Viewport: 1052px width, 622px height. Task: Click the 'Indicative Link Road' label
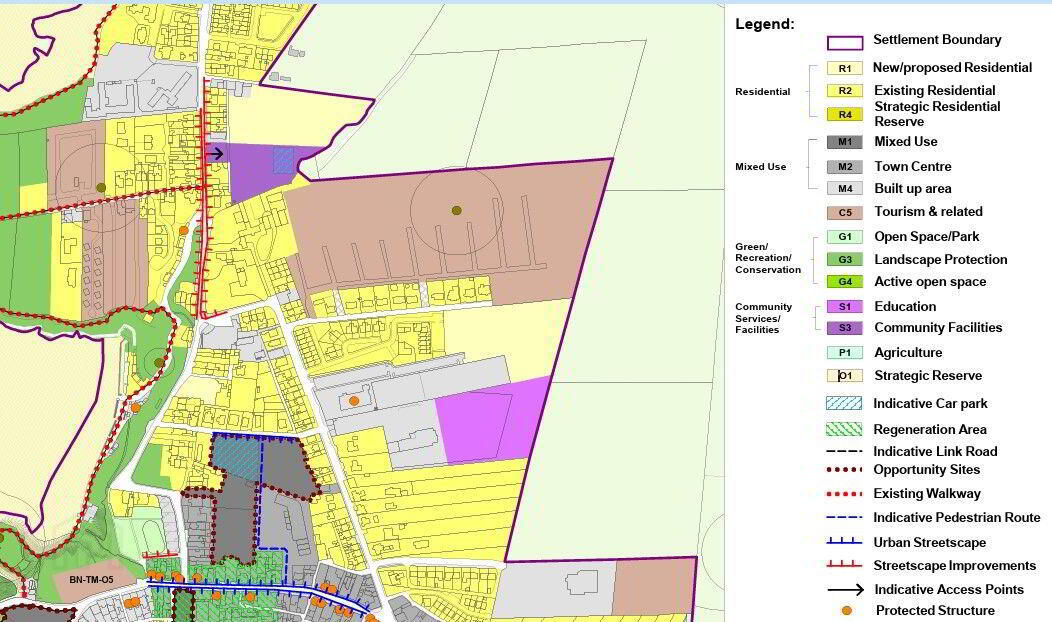point(935,452)
